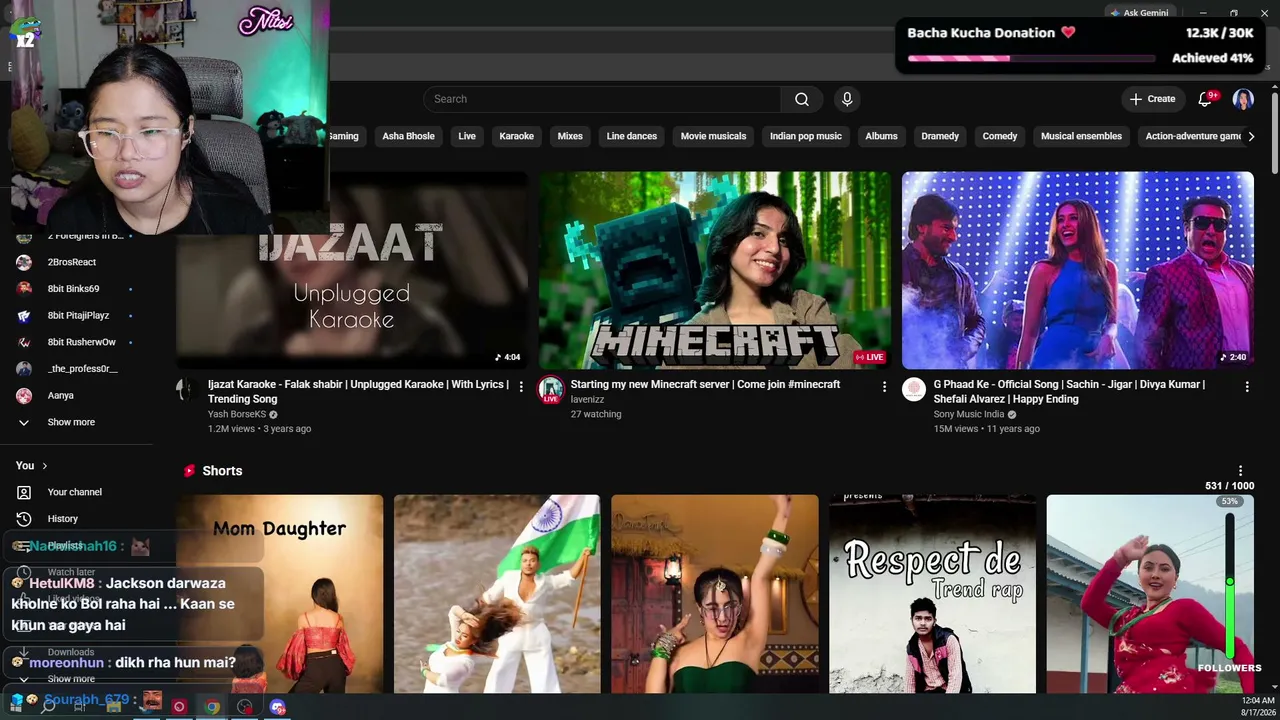Expand the You section chevron
Image resolution: width=1280 pixels, height=720 pixels.
pos(44,466)
